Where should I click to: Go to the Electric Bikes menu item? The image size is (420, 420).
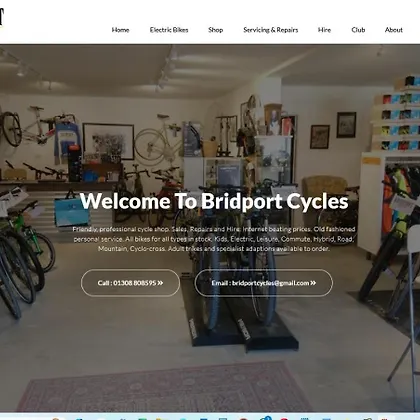169,30
